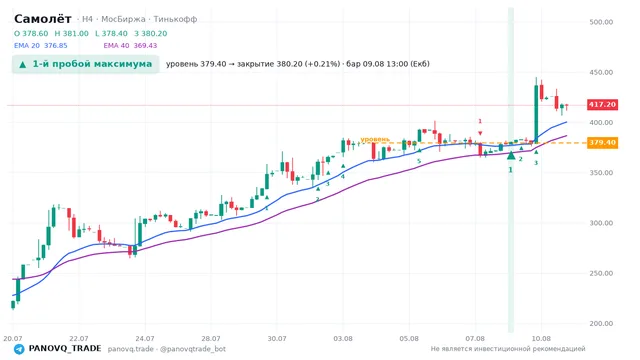Click the 'МосБиржа' exchange label
The image size is (640, 360).
pyautogui.click(x=123, y=19)
